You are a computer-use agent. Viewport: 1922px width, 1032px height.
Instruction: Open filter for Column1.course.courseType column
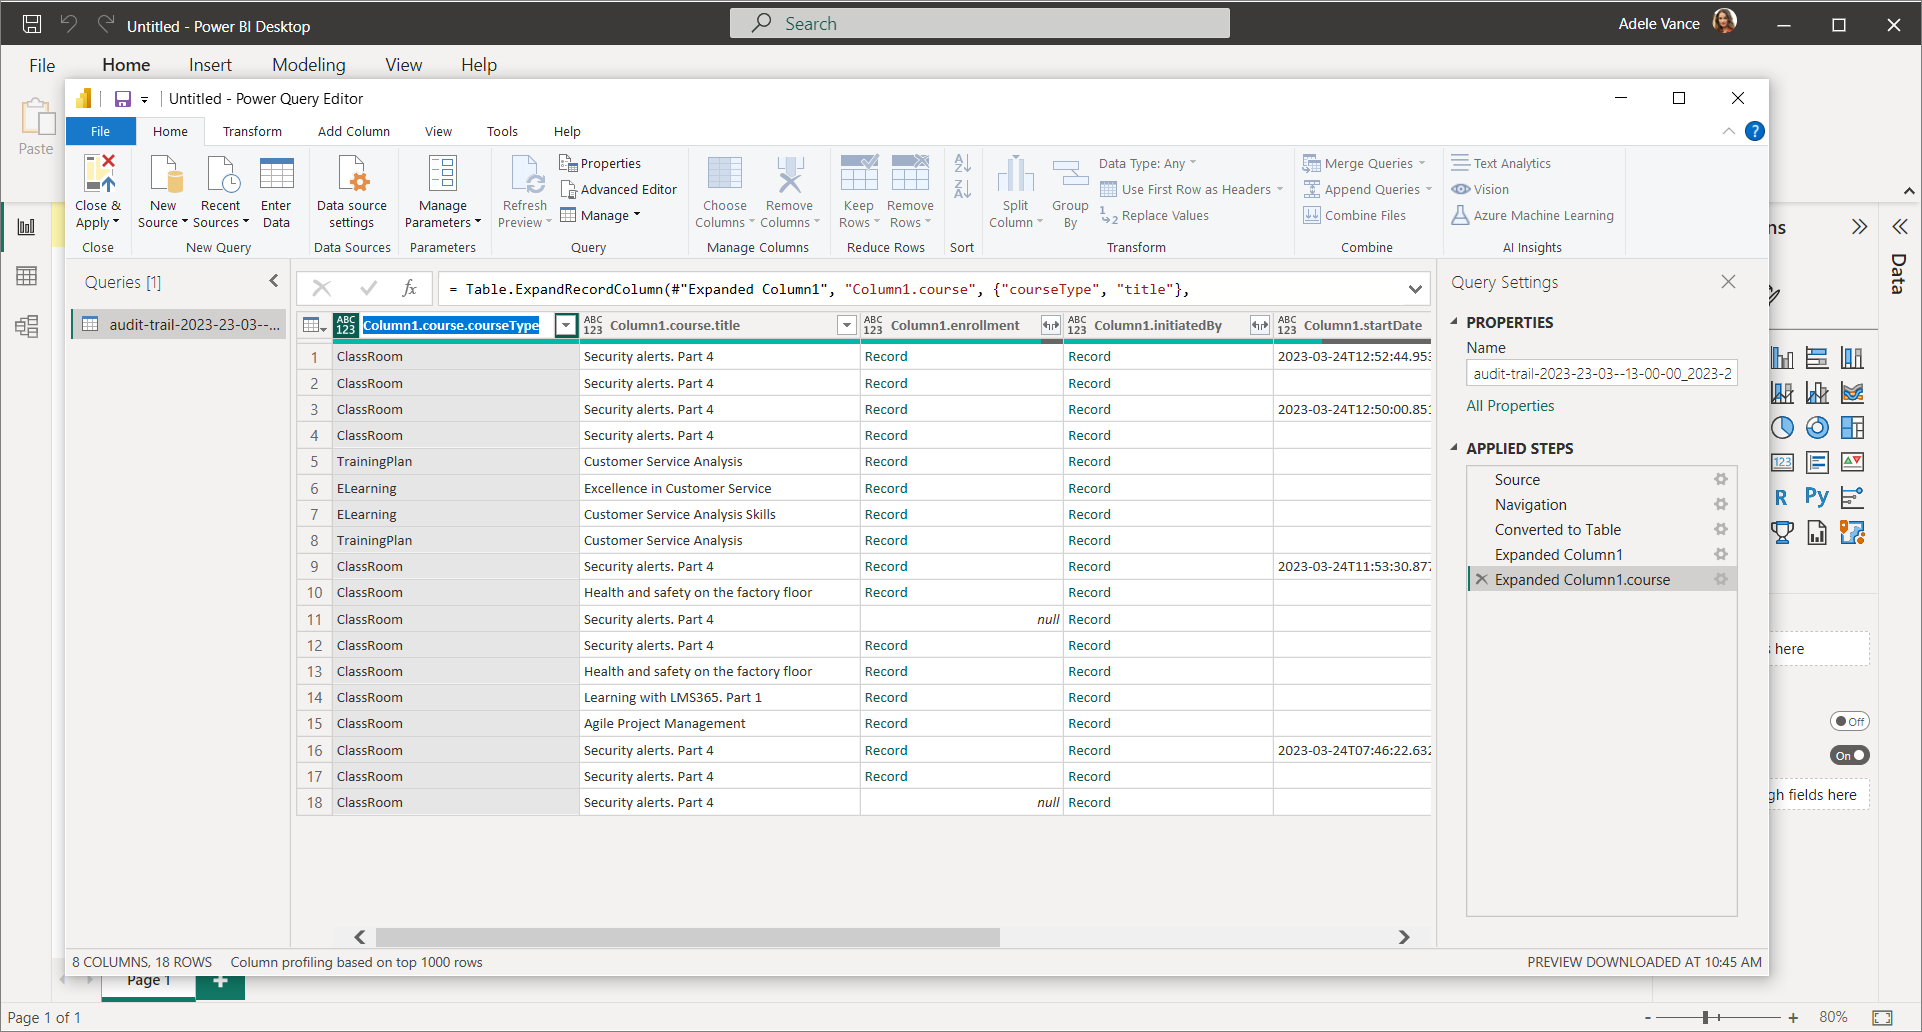pos(566,325)
